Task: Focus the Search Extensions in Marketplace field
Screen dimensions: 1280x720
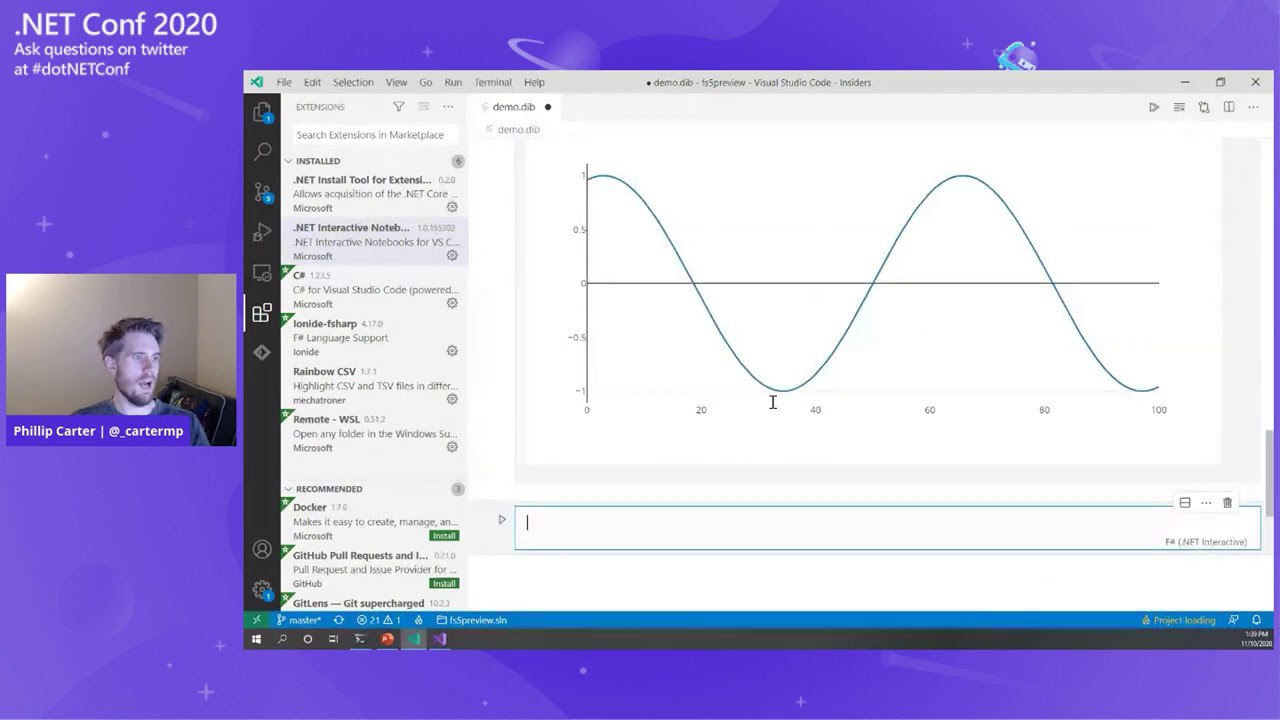Action: 375,135
